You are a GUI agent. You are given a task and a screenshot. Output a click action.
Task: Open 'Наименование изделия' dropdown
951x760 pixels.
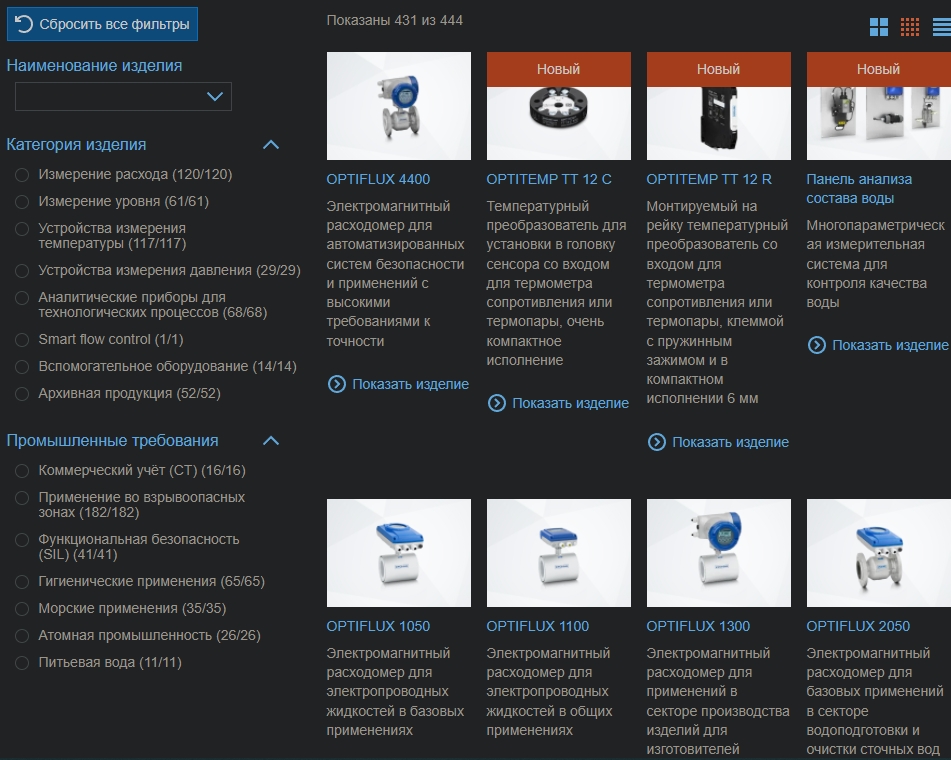(123, 96)
